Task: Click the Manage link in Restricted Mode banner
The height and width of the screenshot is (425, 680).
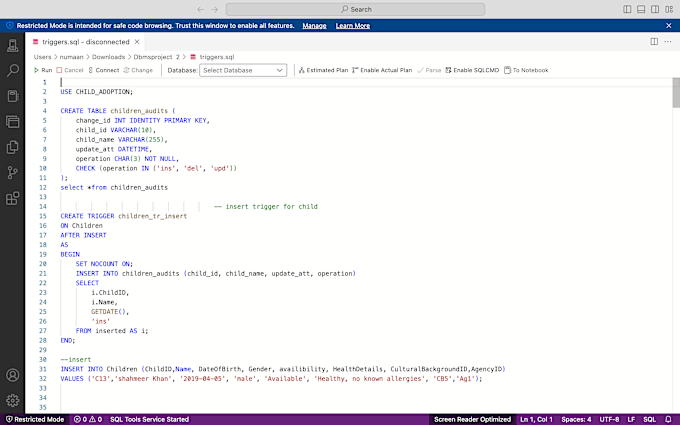Action: tap(314, 24)
